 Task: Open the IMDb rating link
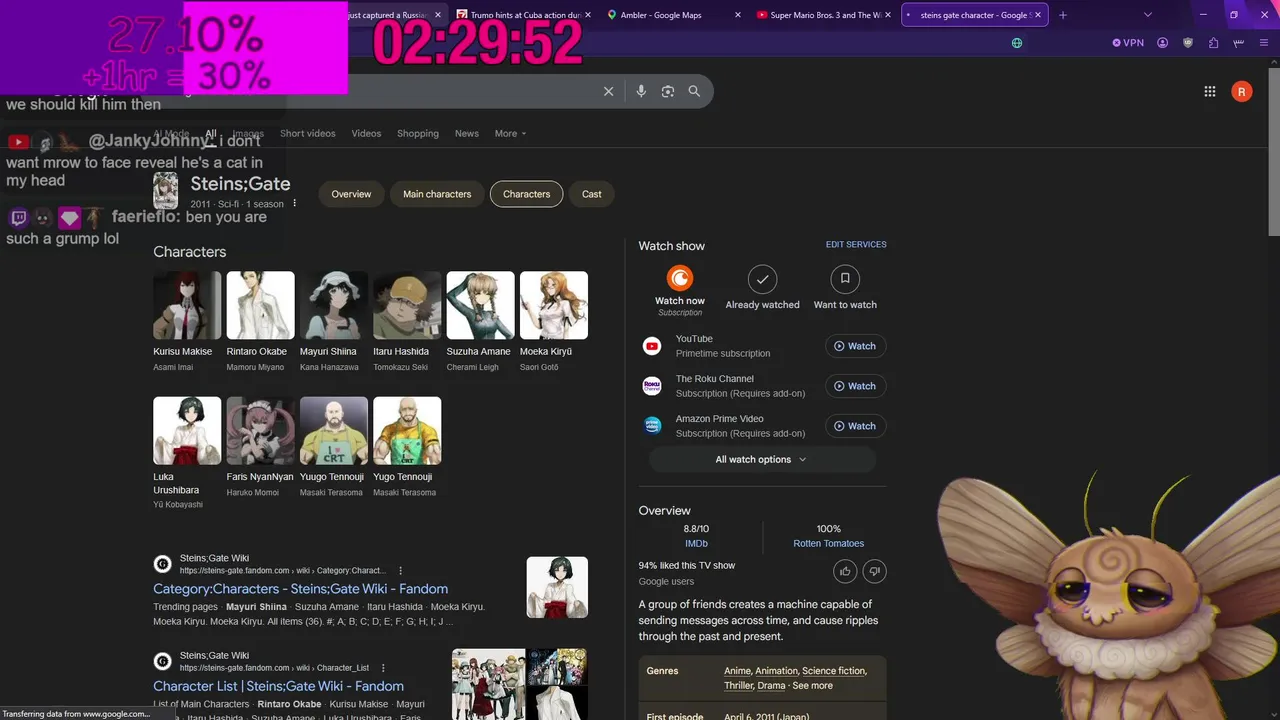696,543
